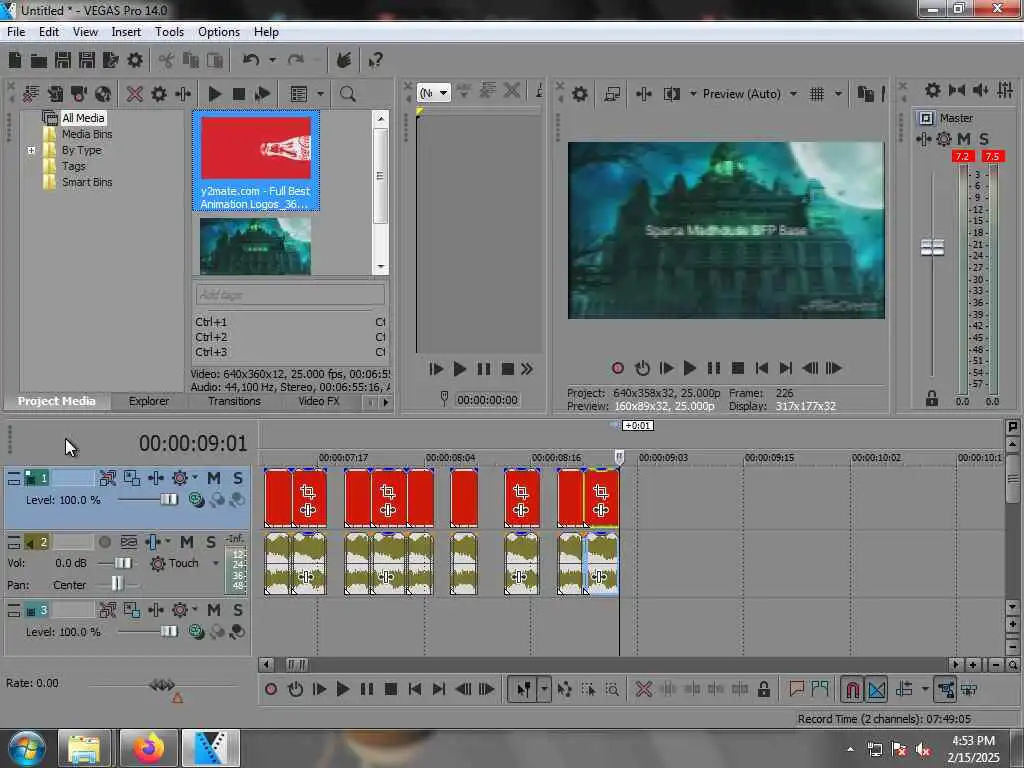Switch to the Explorer tab
Screen dimensions: 1024x768
click(x=149, y=401)
